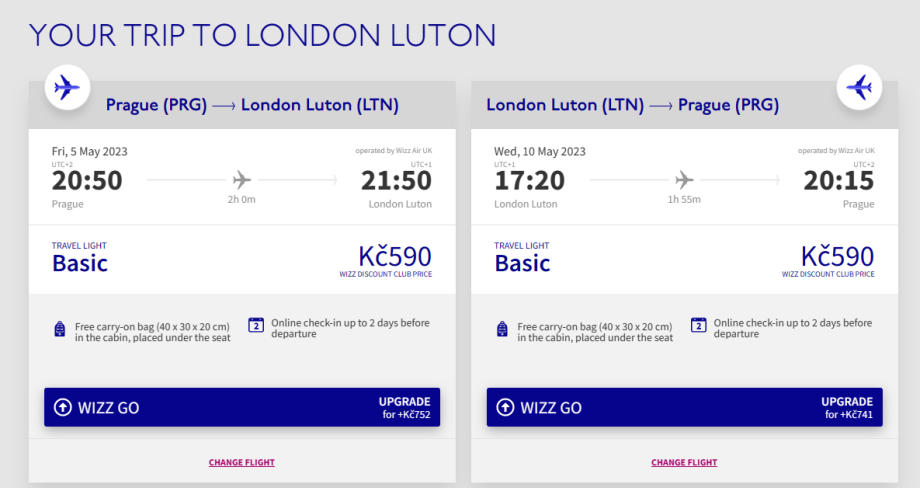The image size is (920, 488).
Task: Click the plane icon above 2h 0m duration
Action: tap(241, 180)
